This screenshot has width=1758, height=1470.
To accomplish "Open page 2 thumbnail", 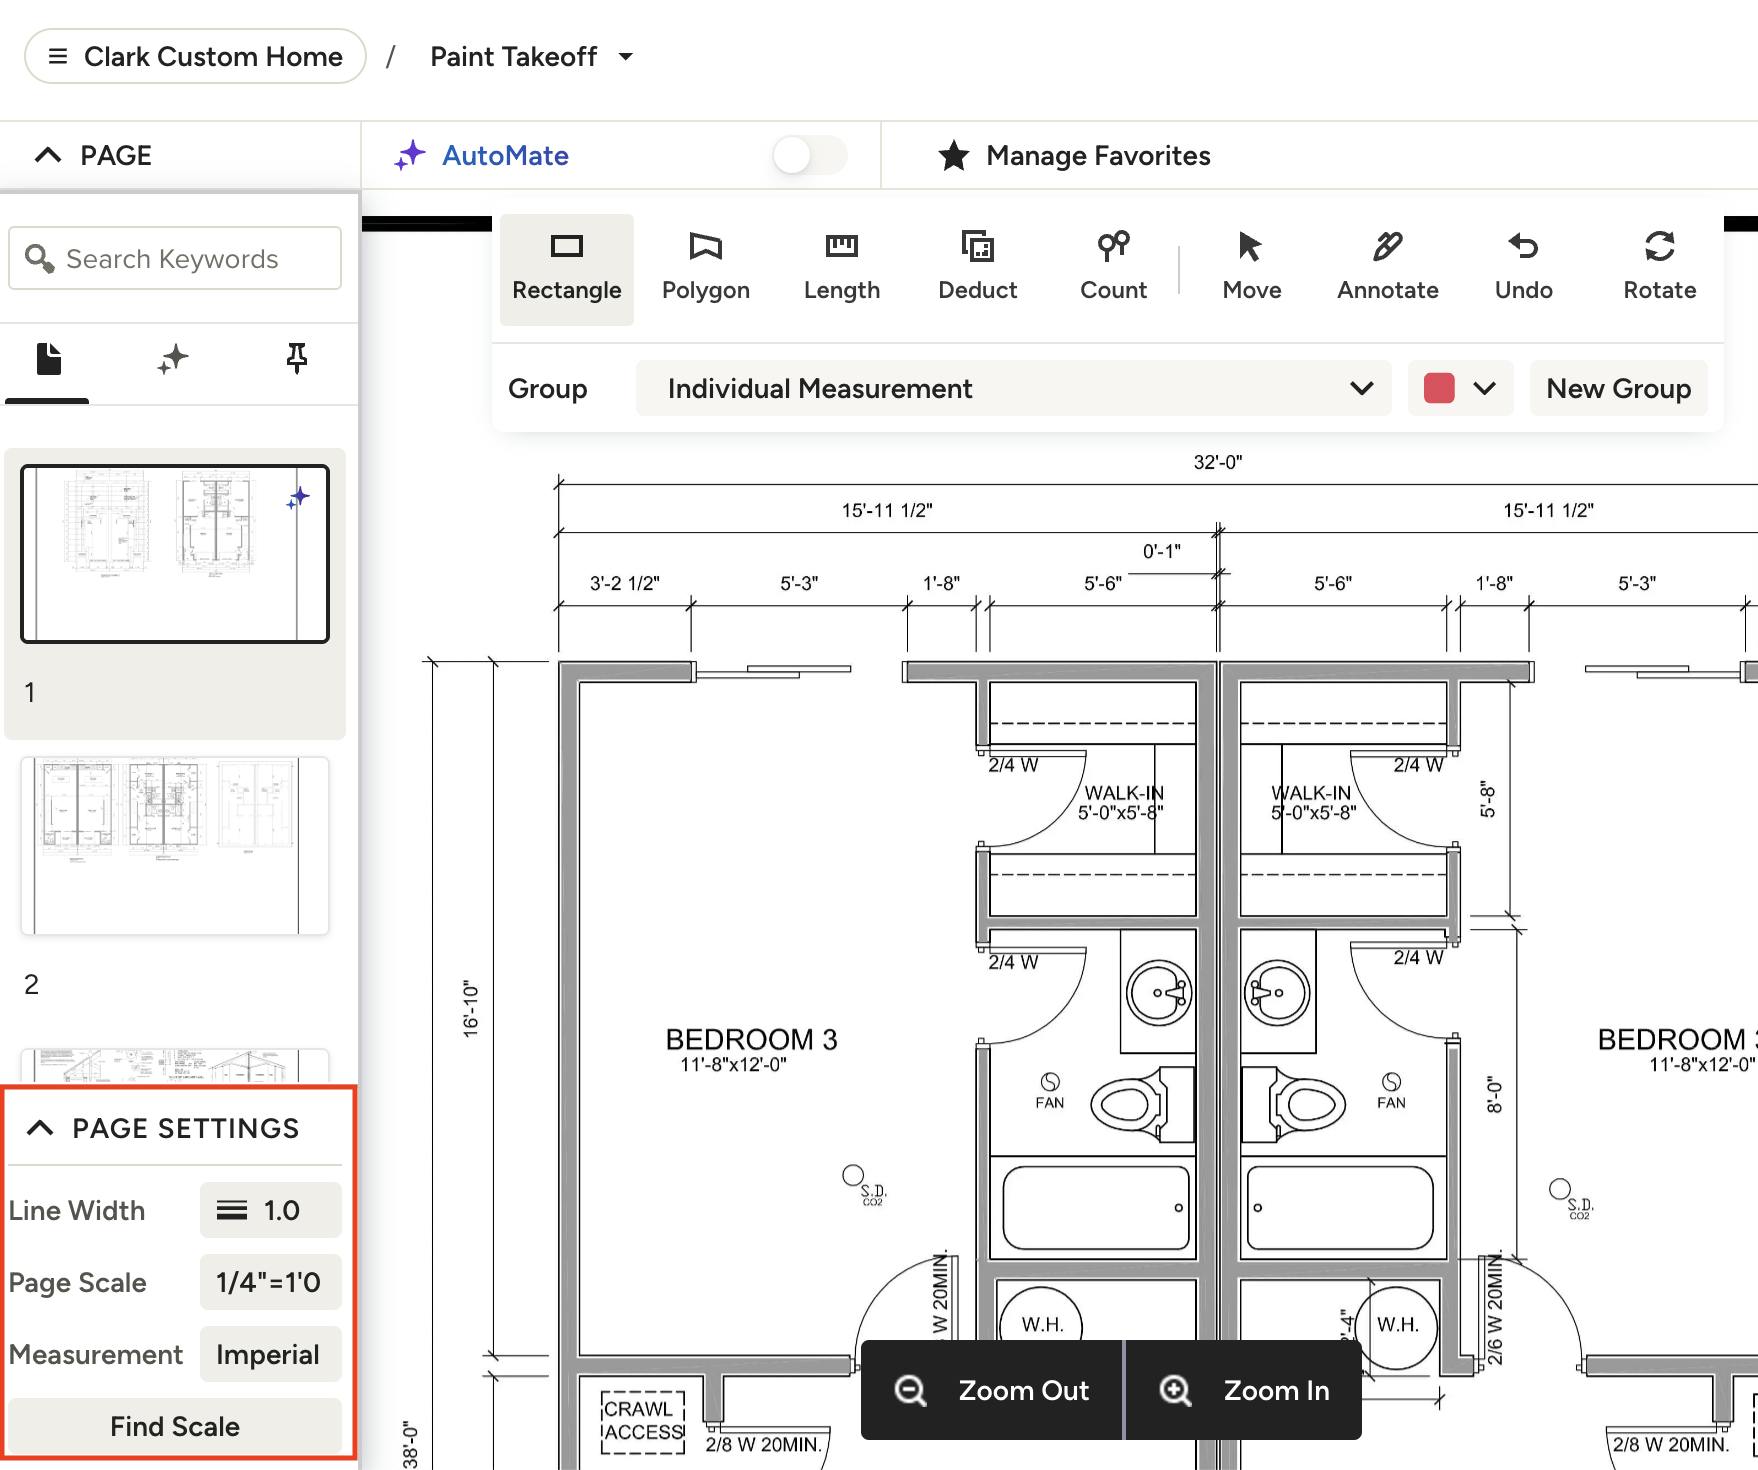I will 175,846.
